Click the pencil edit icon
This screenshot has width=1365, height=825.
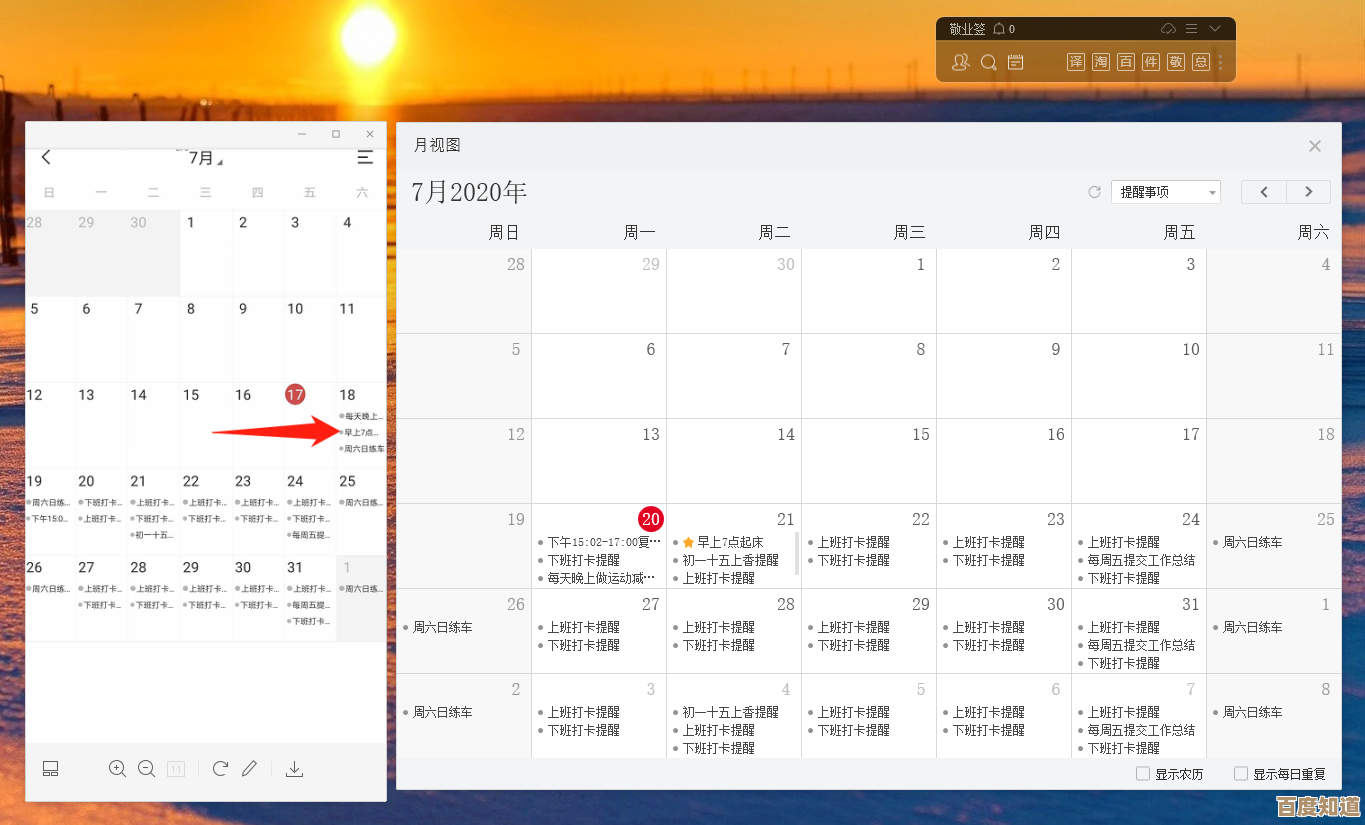tap(250, 768)
